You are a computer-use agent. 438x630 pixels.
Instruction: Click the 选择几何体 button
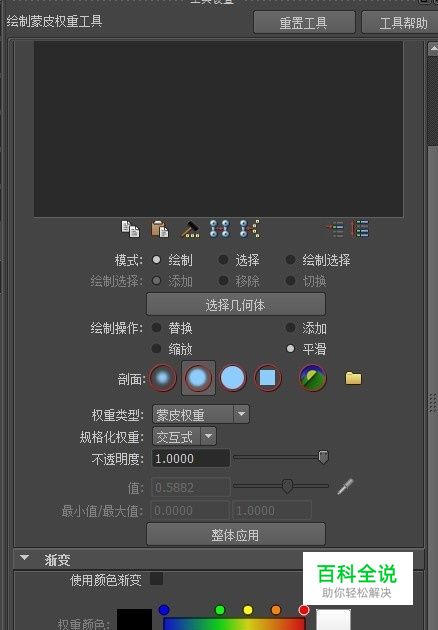coord(236,305)
